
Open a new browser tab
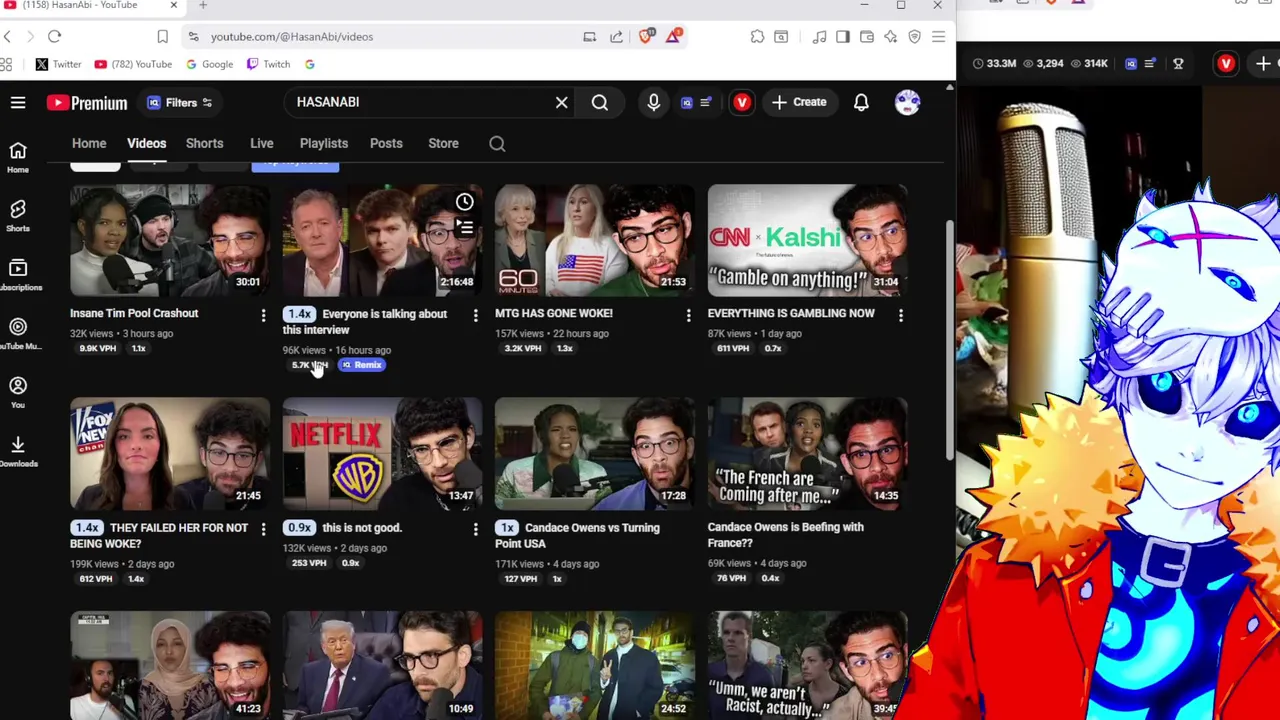click(x=202, y=5)
